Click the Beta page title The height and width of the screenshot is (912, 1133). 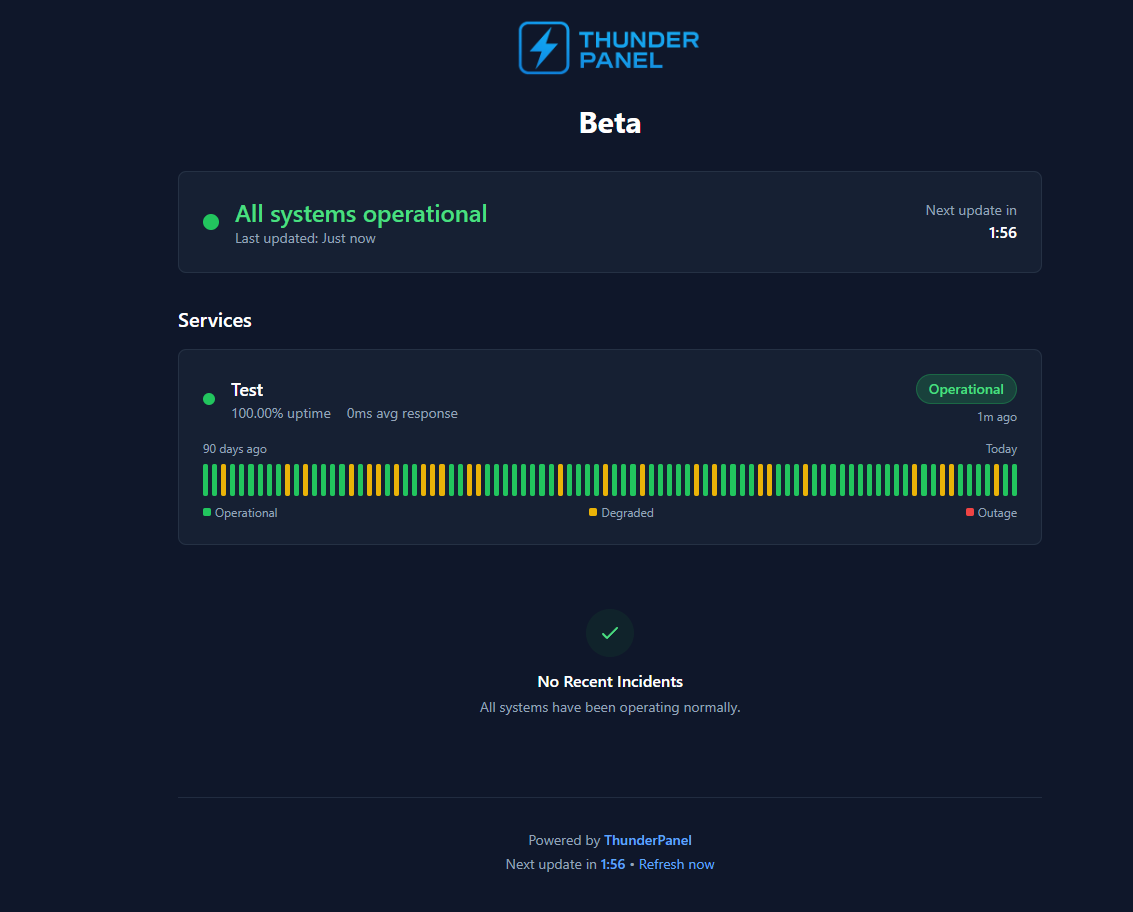coord(610,123)
